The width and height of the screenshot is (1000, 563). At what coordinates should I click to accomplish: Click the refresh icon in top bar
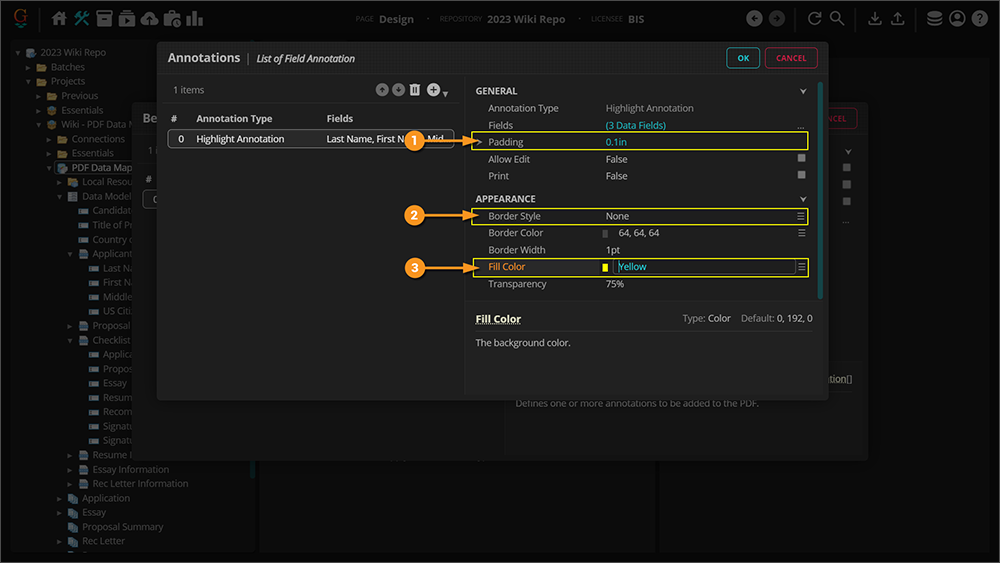point(814,19)
